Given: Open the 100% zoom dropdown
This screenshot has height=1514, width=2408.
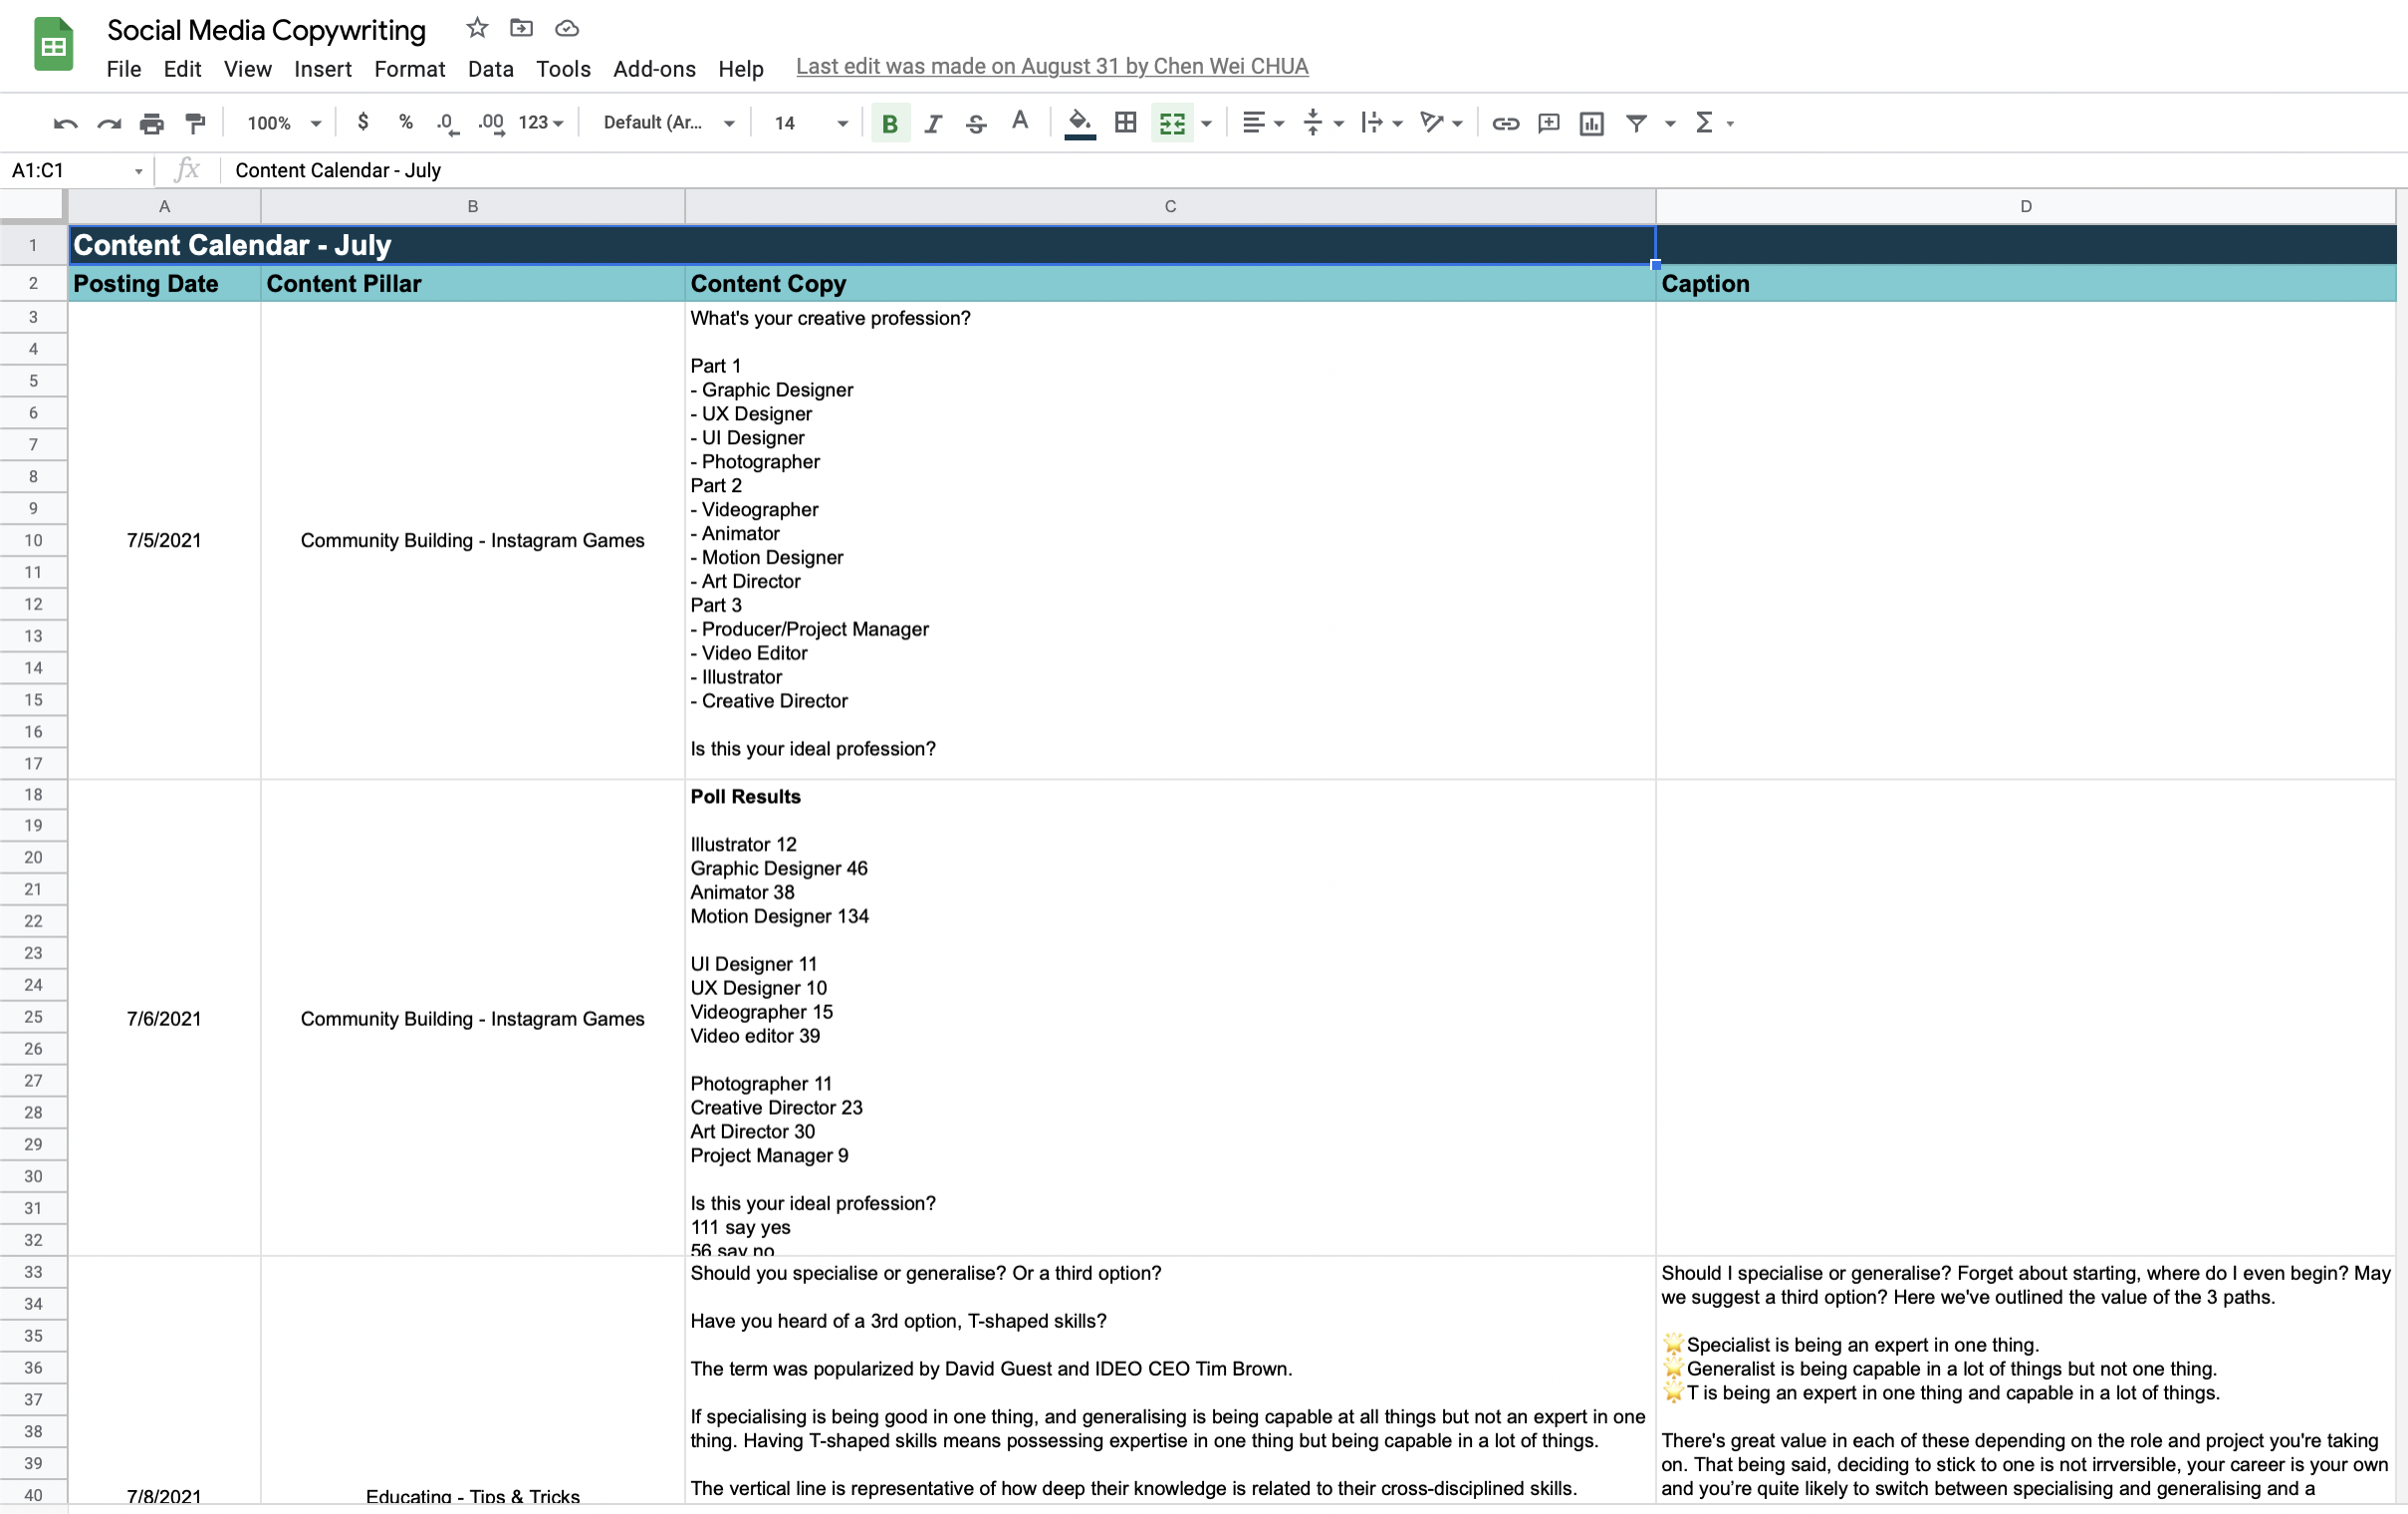Looking at the screenshot, I should click(284, 123).
